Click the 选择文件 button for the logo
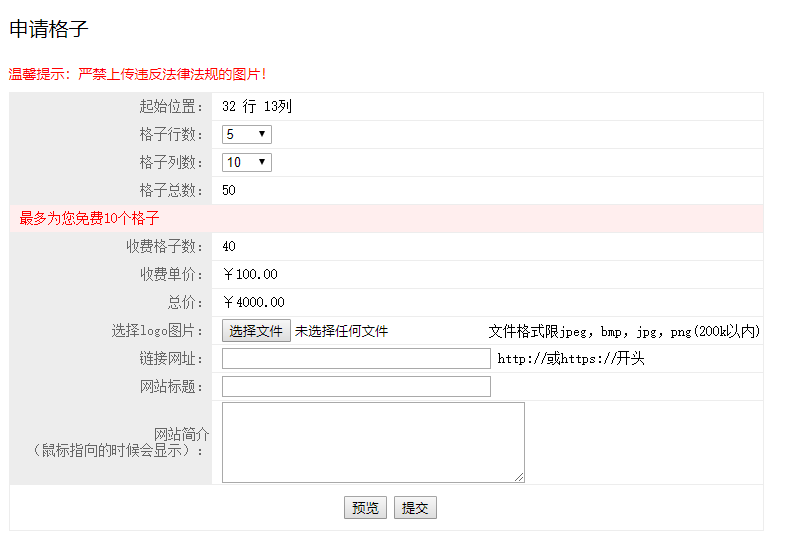Viewport: 810px width, 550px height. tap(256, 331)
